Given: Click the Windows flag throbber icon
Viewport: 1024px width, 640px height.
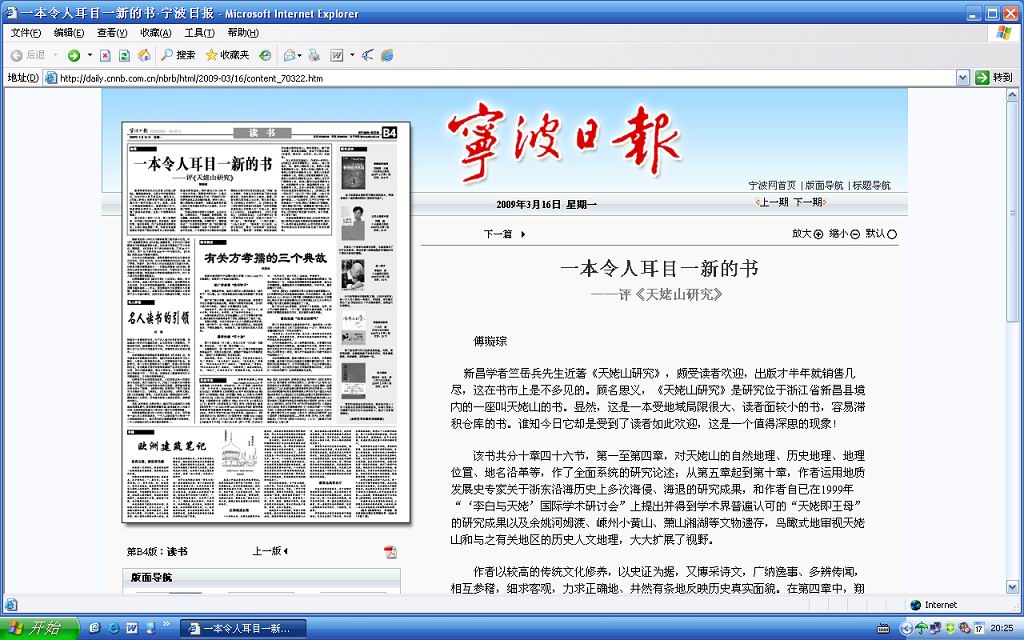Looking at the screenshot, I should (x=1004, y=33).
